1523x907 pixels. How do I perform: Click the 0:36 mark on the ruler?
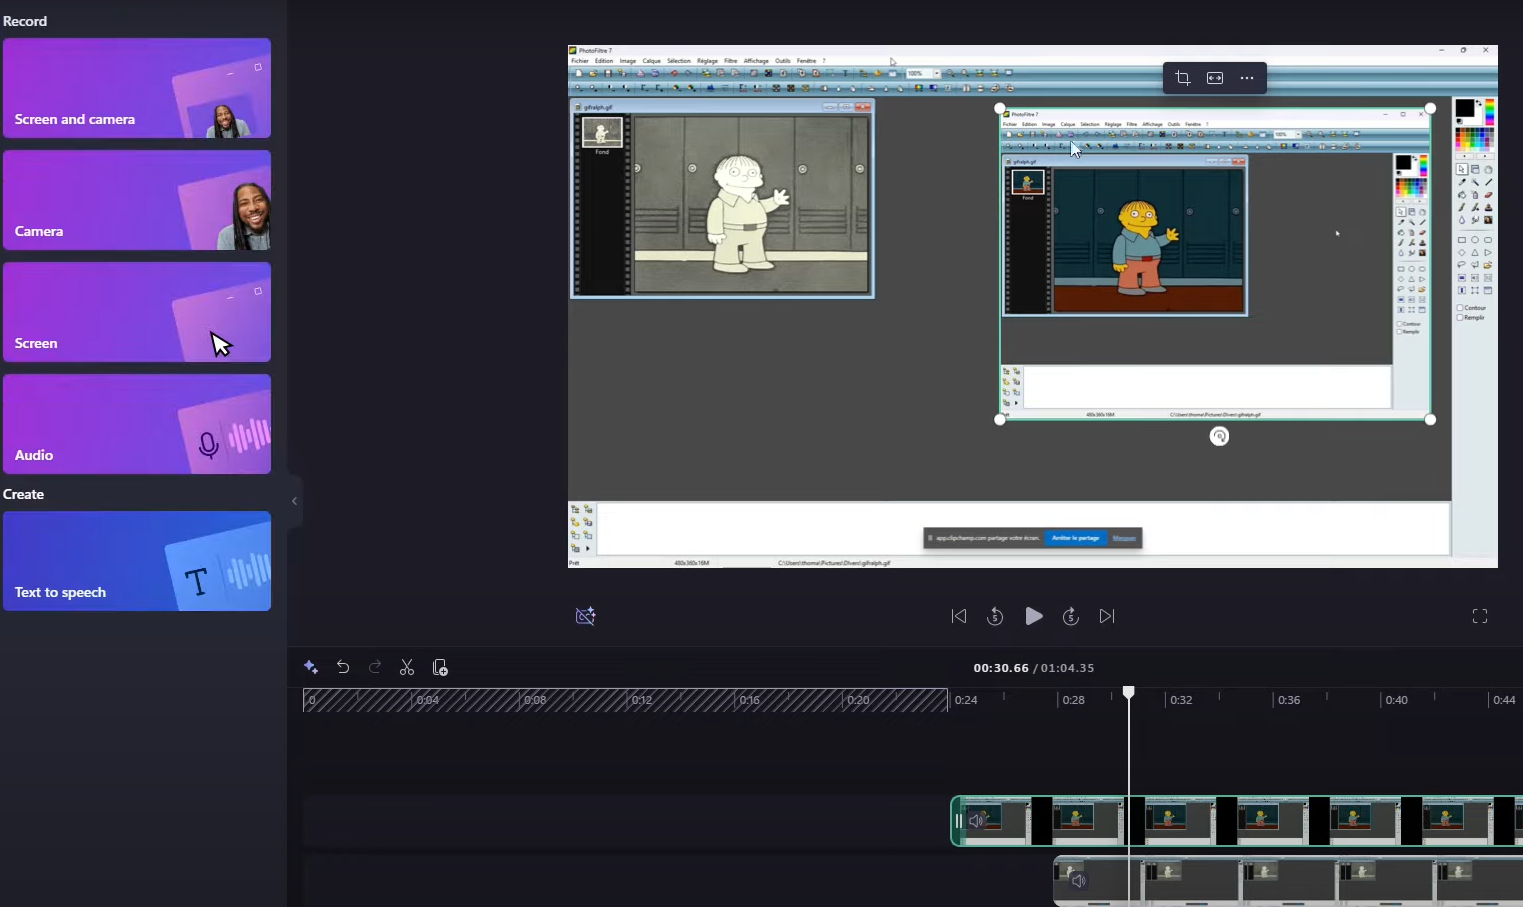[1289, 700]
